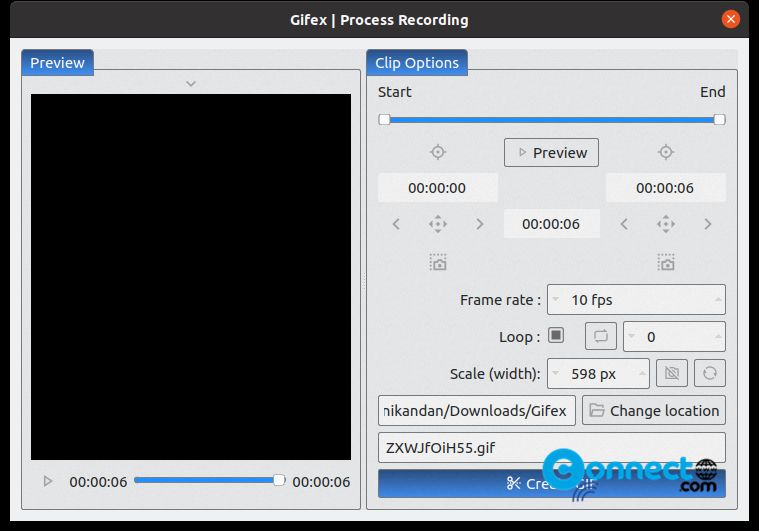The image size is (759, 531).
Task: Take a snapshot of the End frame
Action: tap(666, 262)
